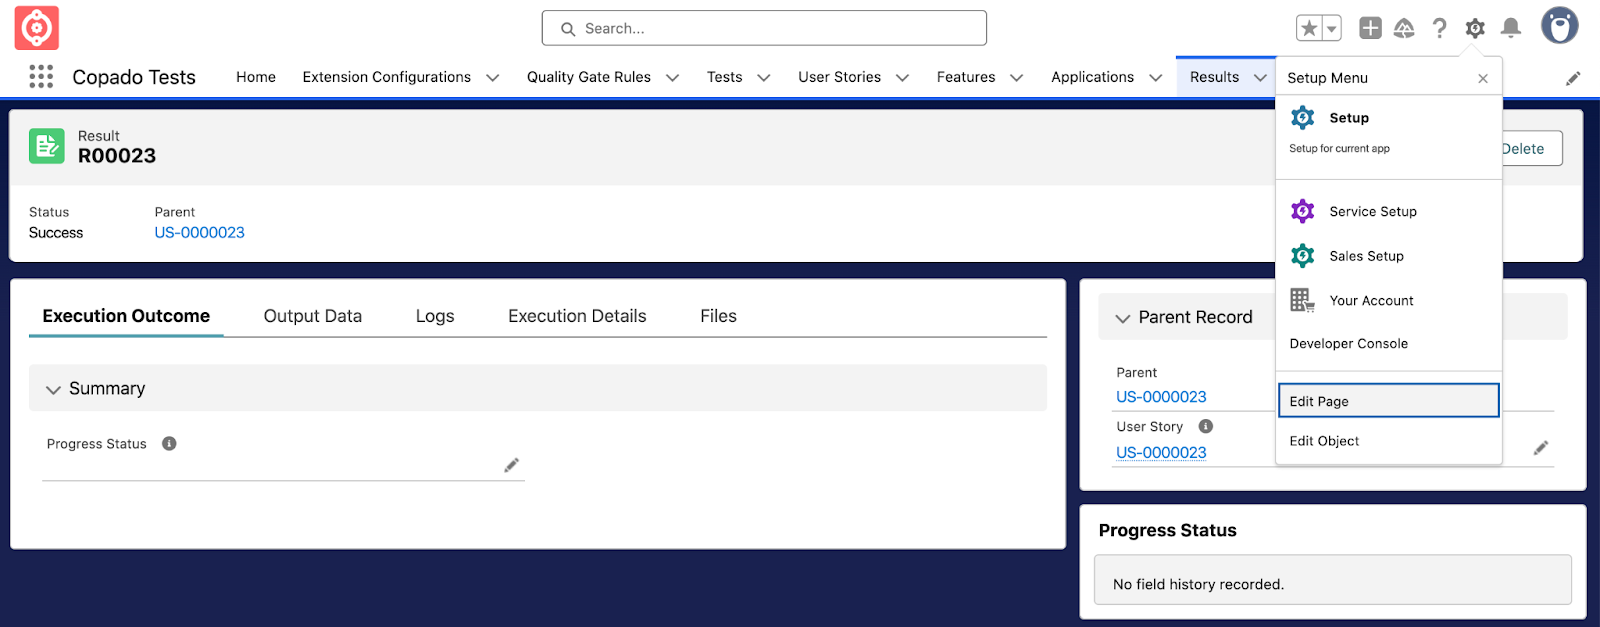
Task: Click the Favorites star icon
Action: [1309, 28]
